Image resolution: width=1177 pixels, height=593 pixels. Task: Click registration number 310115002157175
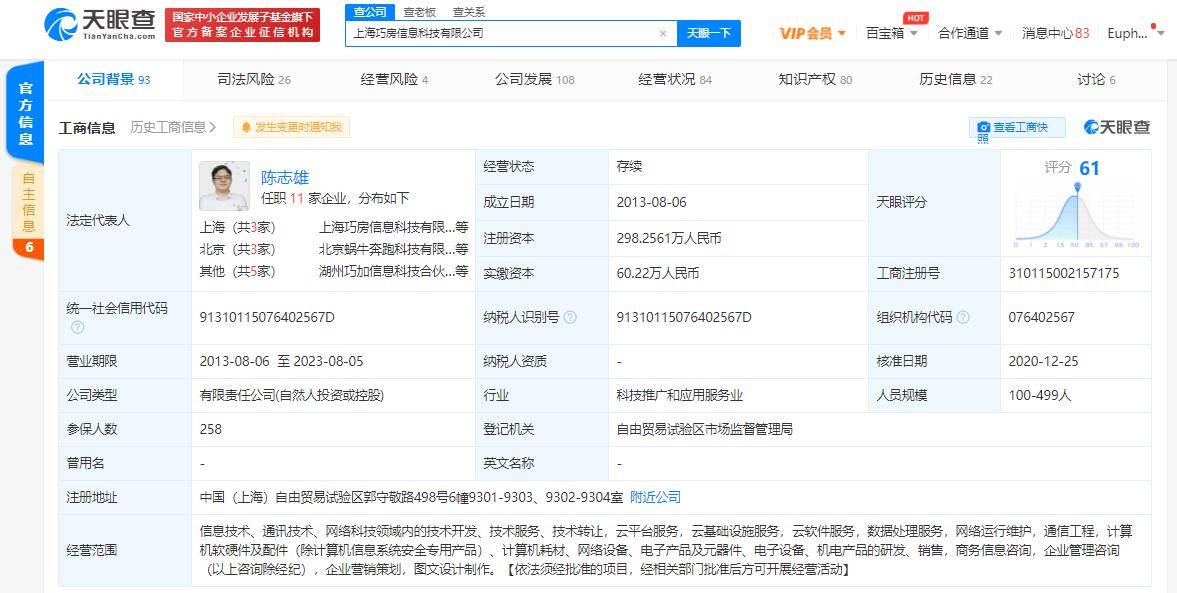coord(1064,274)
